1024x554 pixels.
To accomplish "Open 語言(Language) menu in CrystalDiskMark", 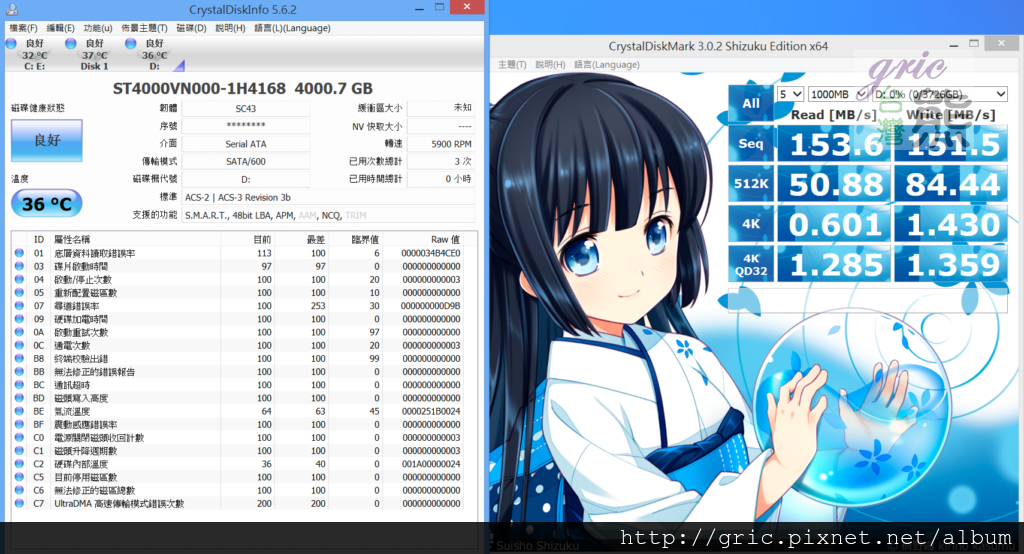I will (x=607, y=65).
